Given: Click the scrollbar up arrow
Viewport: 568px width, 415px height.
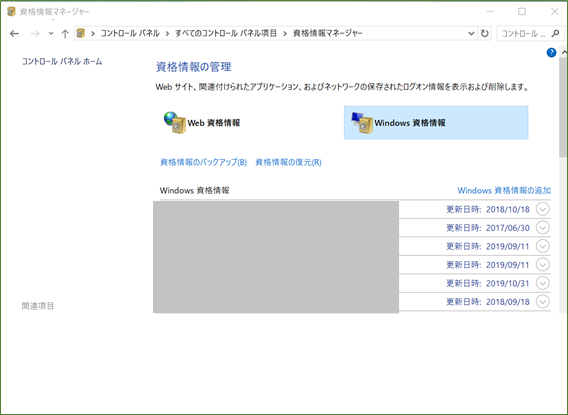Looking at the screenshot, I should click(564, 53).
